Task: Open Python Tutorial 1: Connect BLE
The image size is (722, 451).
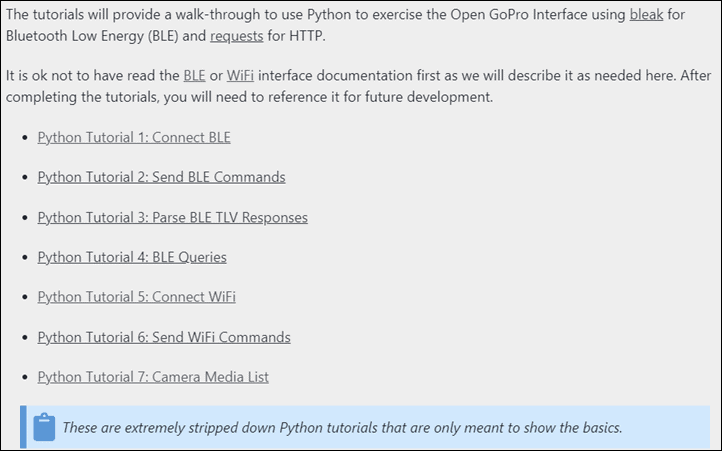Action: pos(134,138)
